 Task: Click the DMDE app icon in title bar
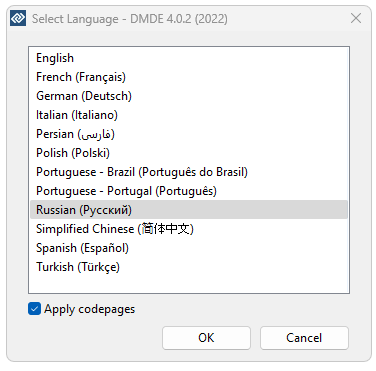pos(18,18)
